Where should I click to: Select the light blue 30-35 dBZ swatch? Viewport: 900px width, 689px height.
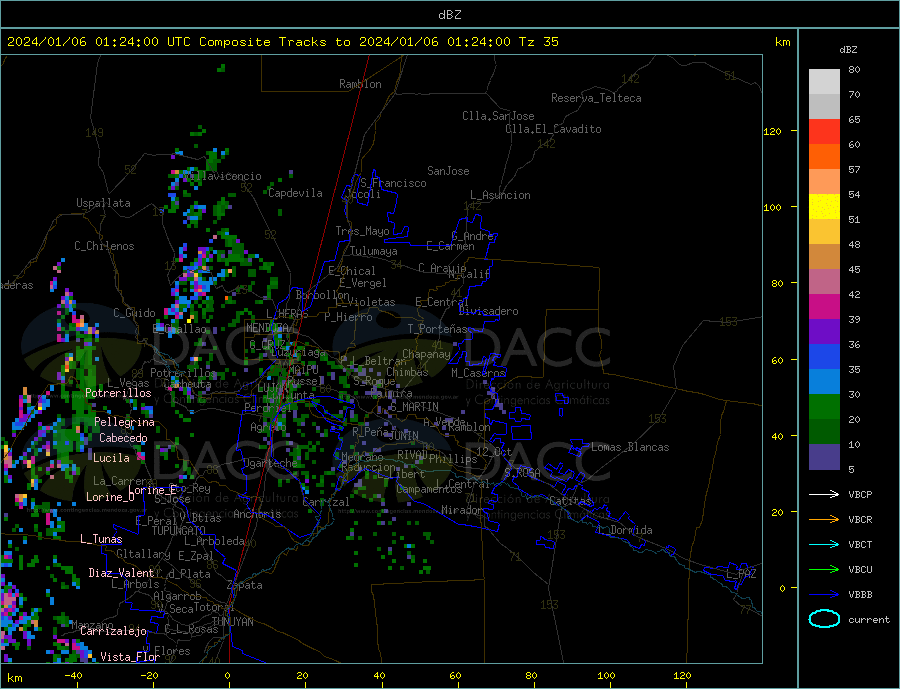(824, 382)
